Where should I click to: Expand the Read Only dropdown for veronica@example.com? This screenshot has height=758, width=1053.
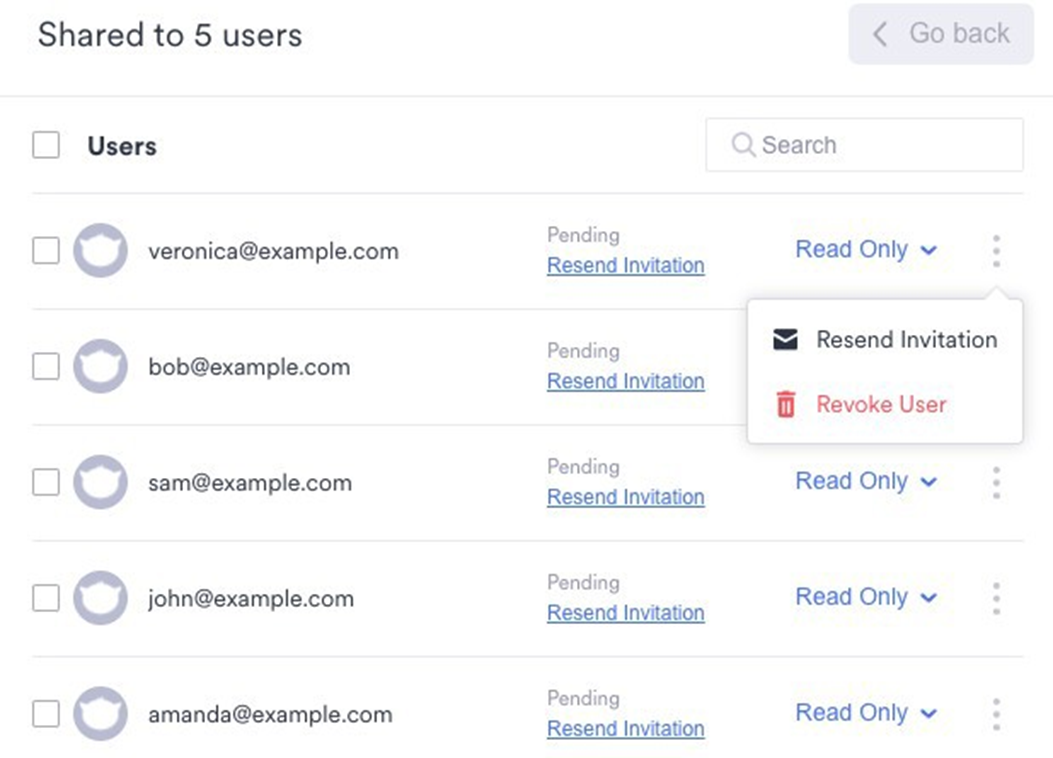pos(866,250)
